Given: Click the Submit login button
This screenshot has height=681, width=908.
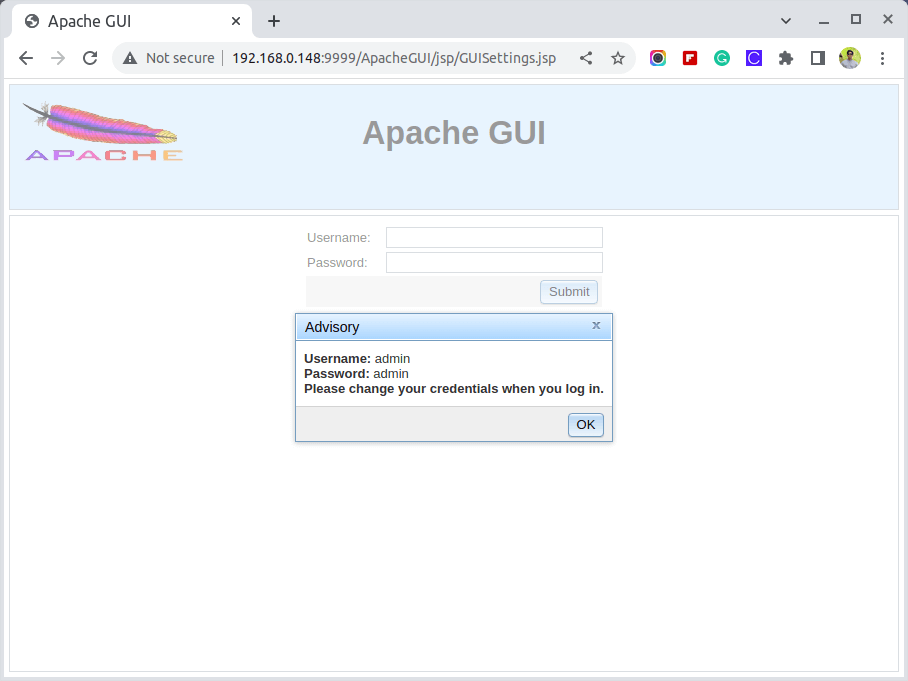Looking at the screenshot, I should tap(569, 292).
